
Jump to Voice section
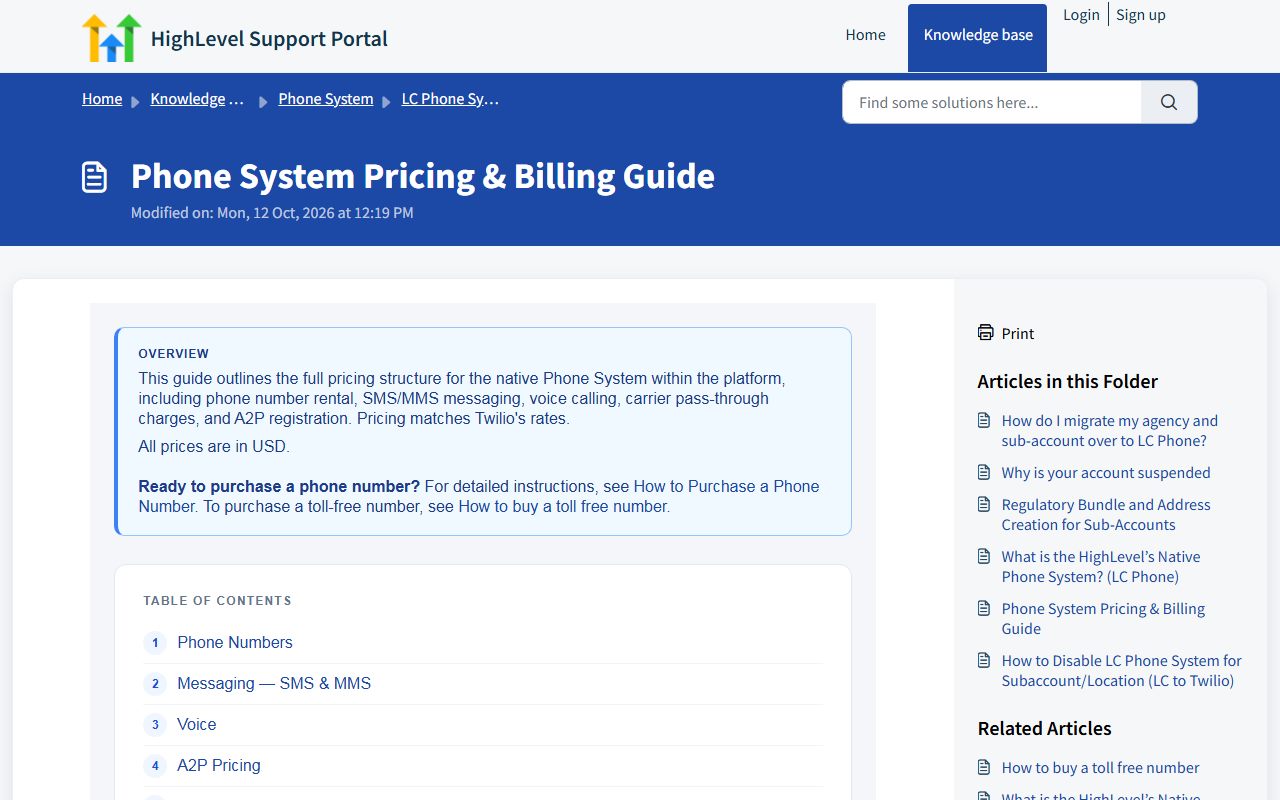click(x=197, y=724)
